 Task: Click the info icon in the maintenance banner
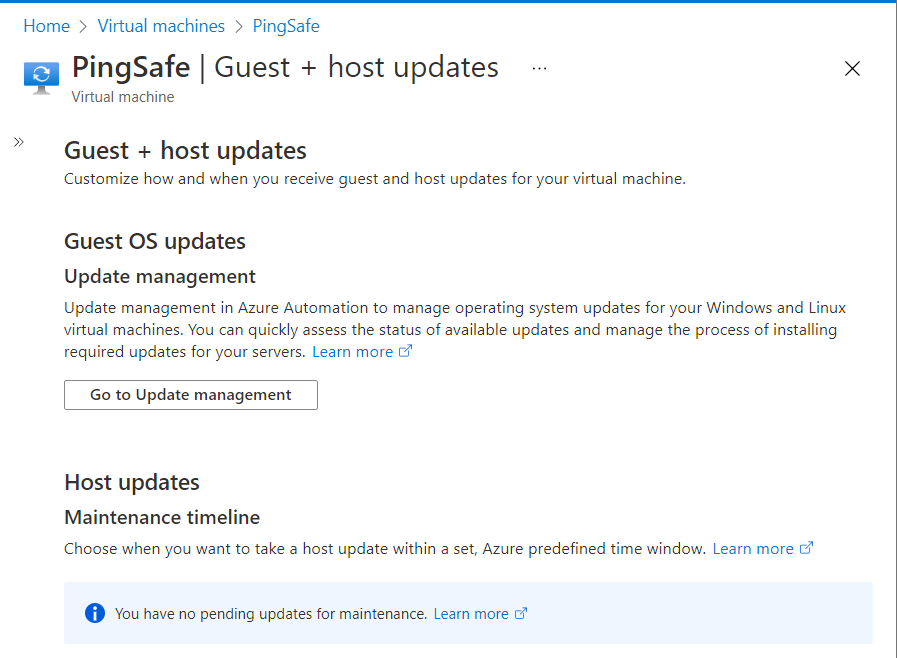click(x=95, y=613)
